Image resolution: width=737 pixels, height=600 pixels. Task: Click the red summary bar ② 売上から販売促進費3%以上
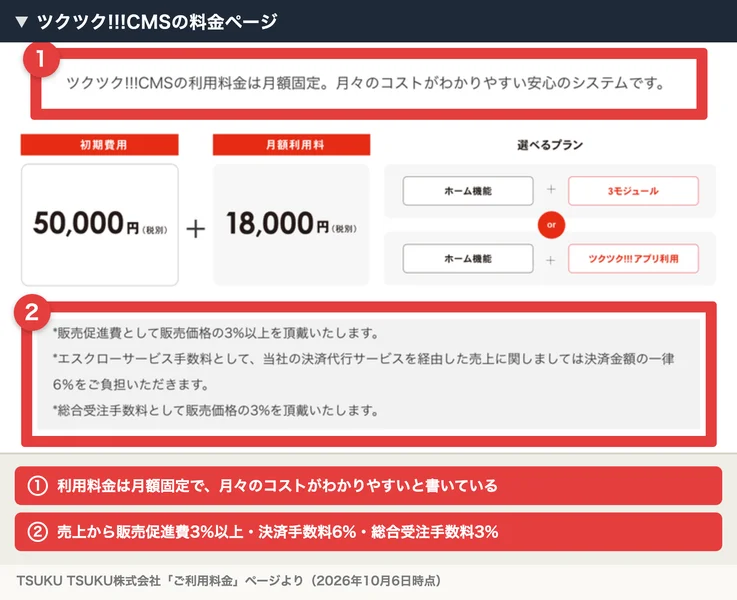tap(368, 532)
